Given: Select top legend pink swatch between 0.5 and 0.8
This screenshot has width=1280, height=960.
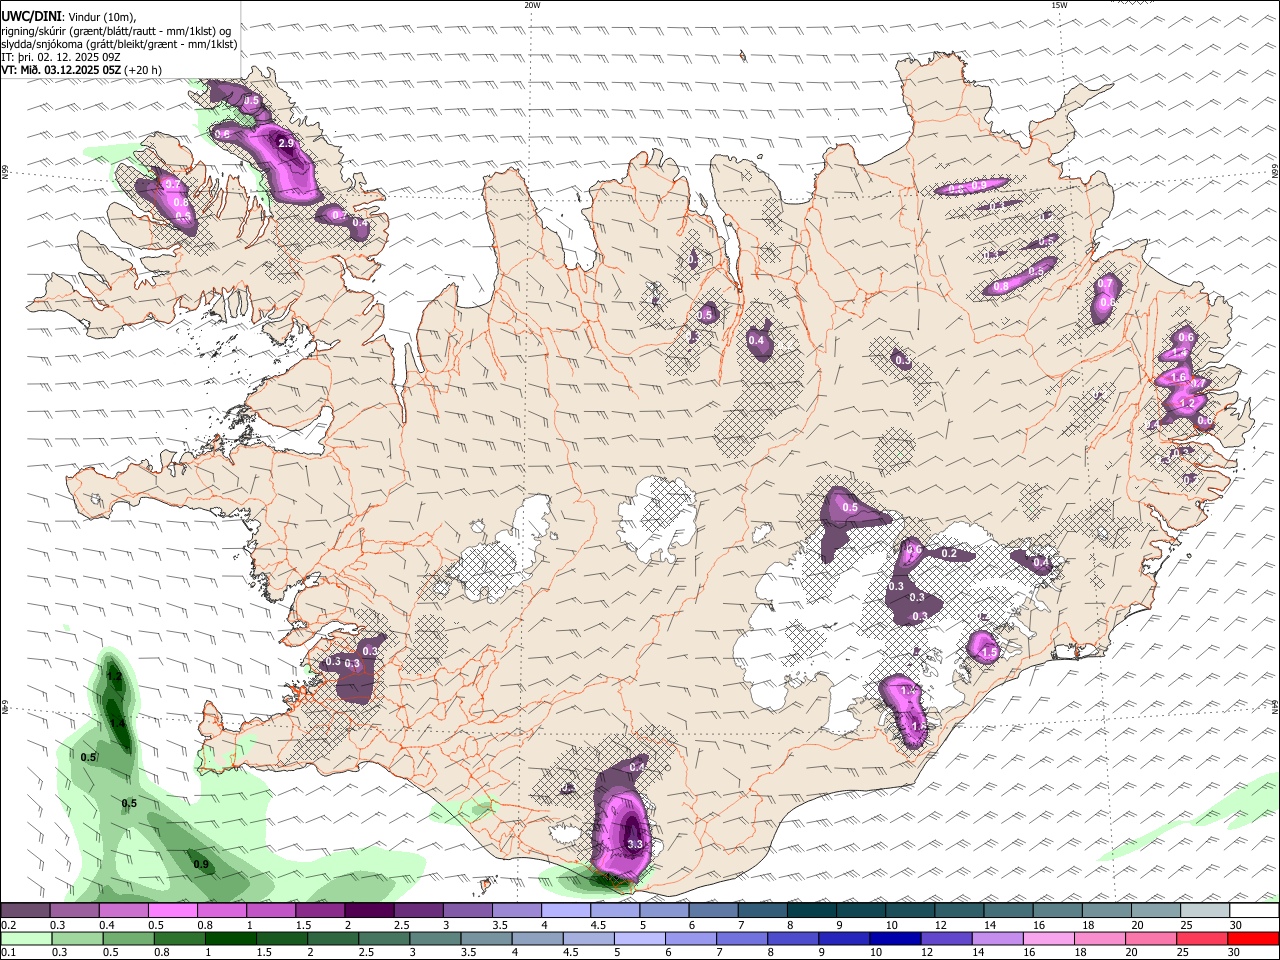Looking at the screenshot, I should coord(172,911).
